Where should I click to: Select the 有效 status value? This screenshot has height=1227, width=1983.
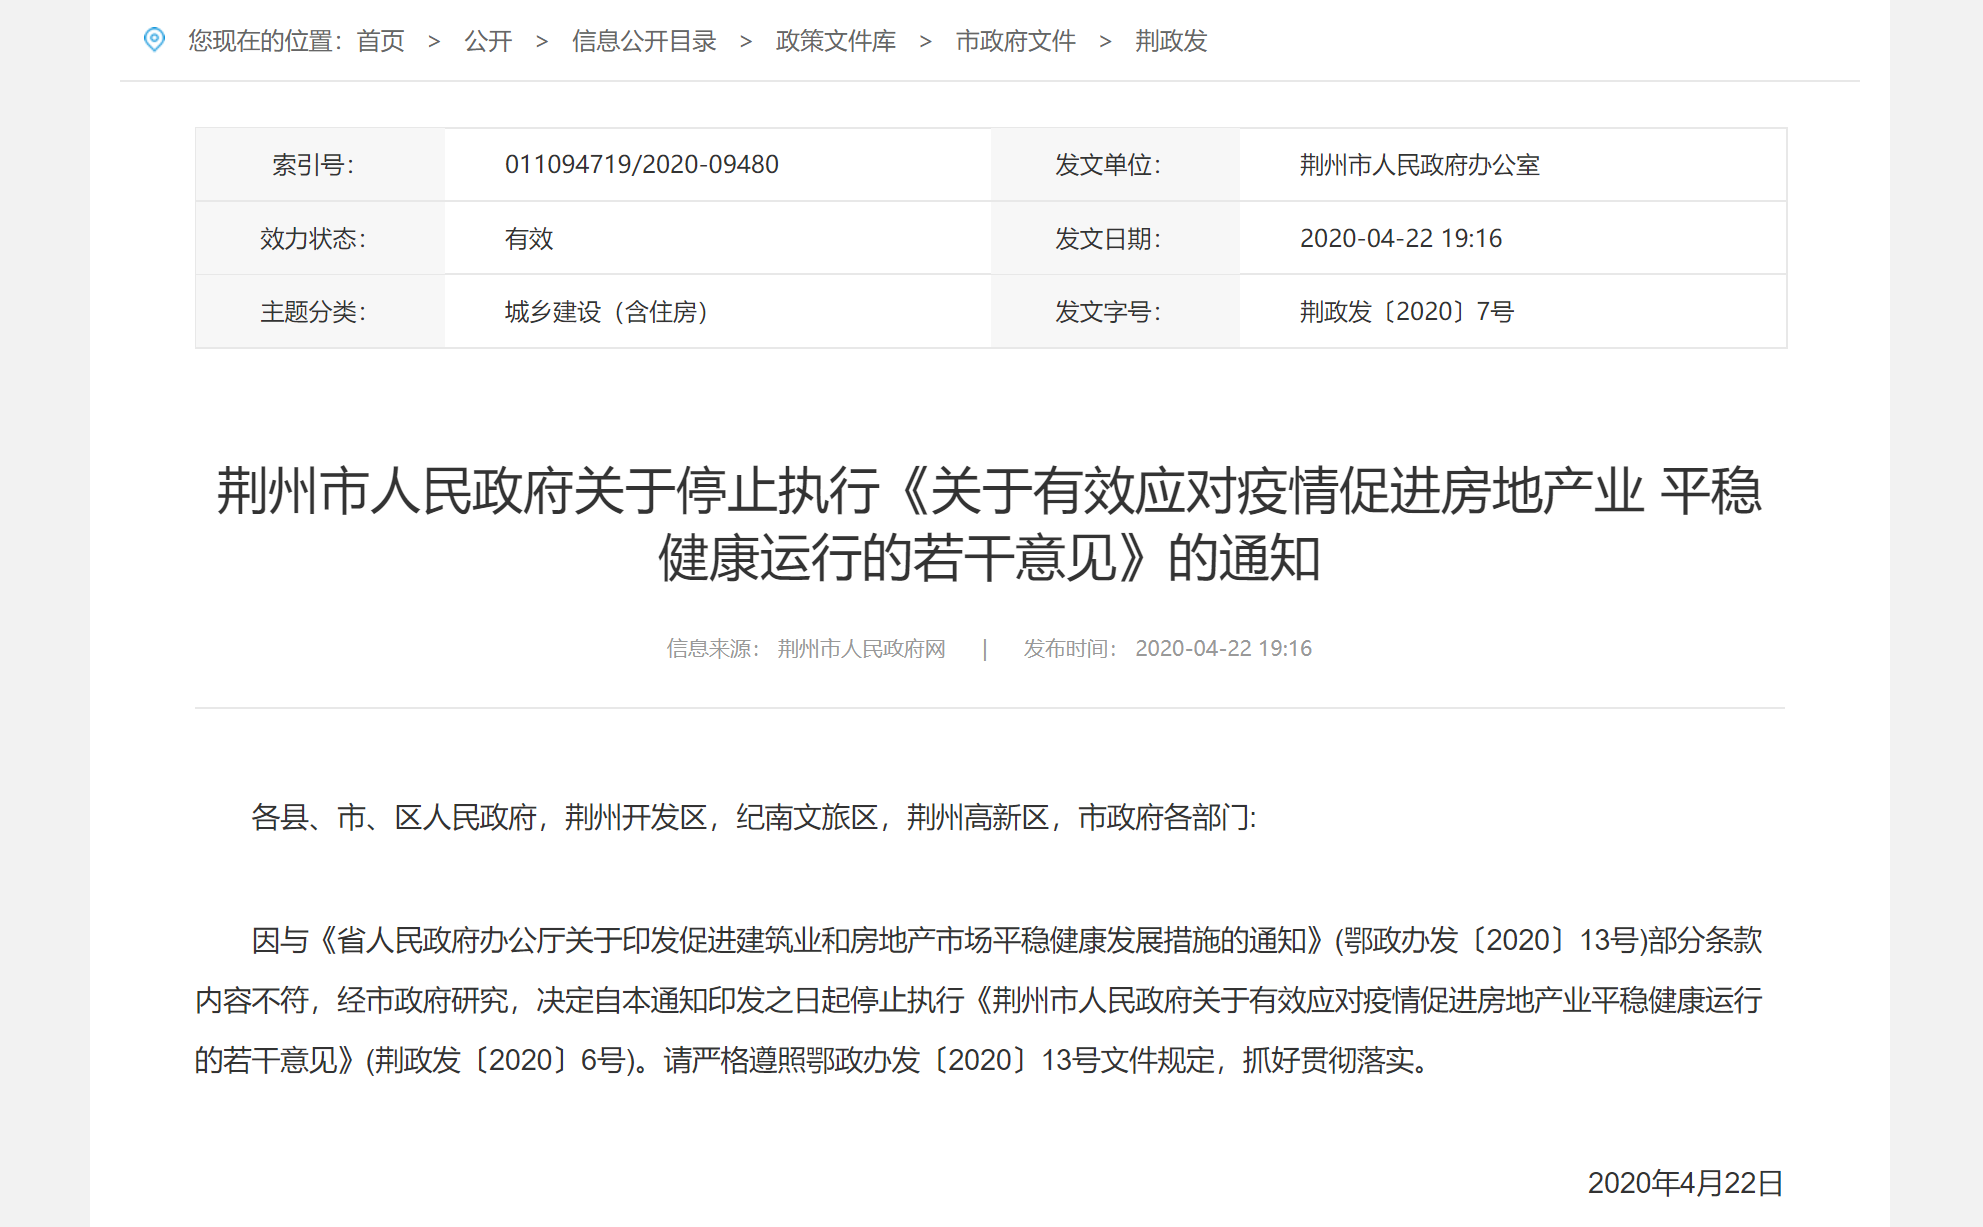[529, 238]
